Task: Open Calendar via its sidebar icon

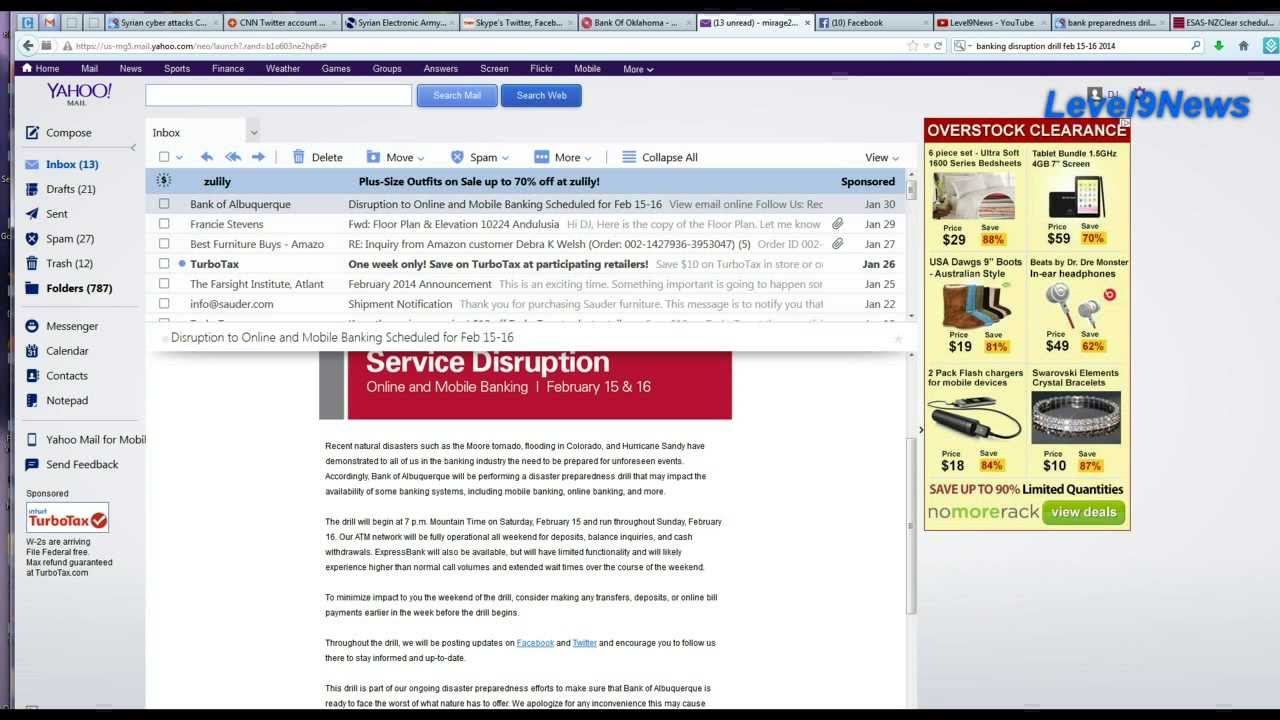Action: (x=32, y=351)
